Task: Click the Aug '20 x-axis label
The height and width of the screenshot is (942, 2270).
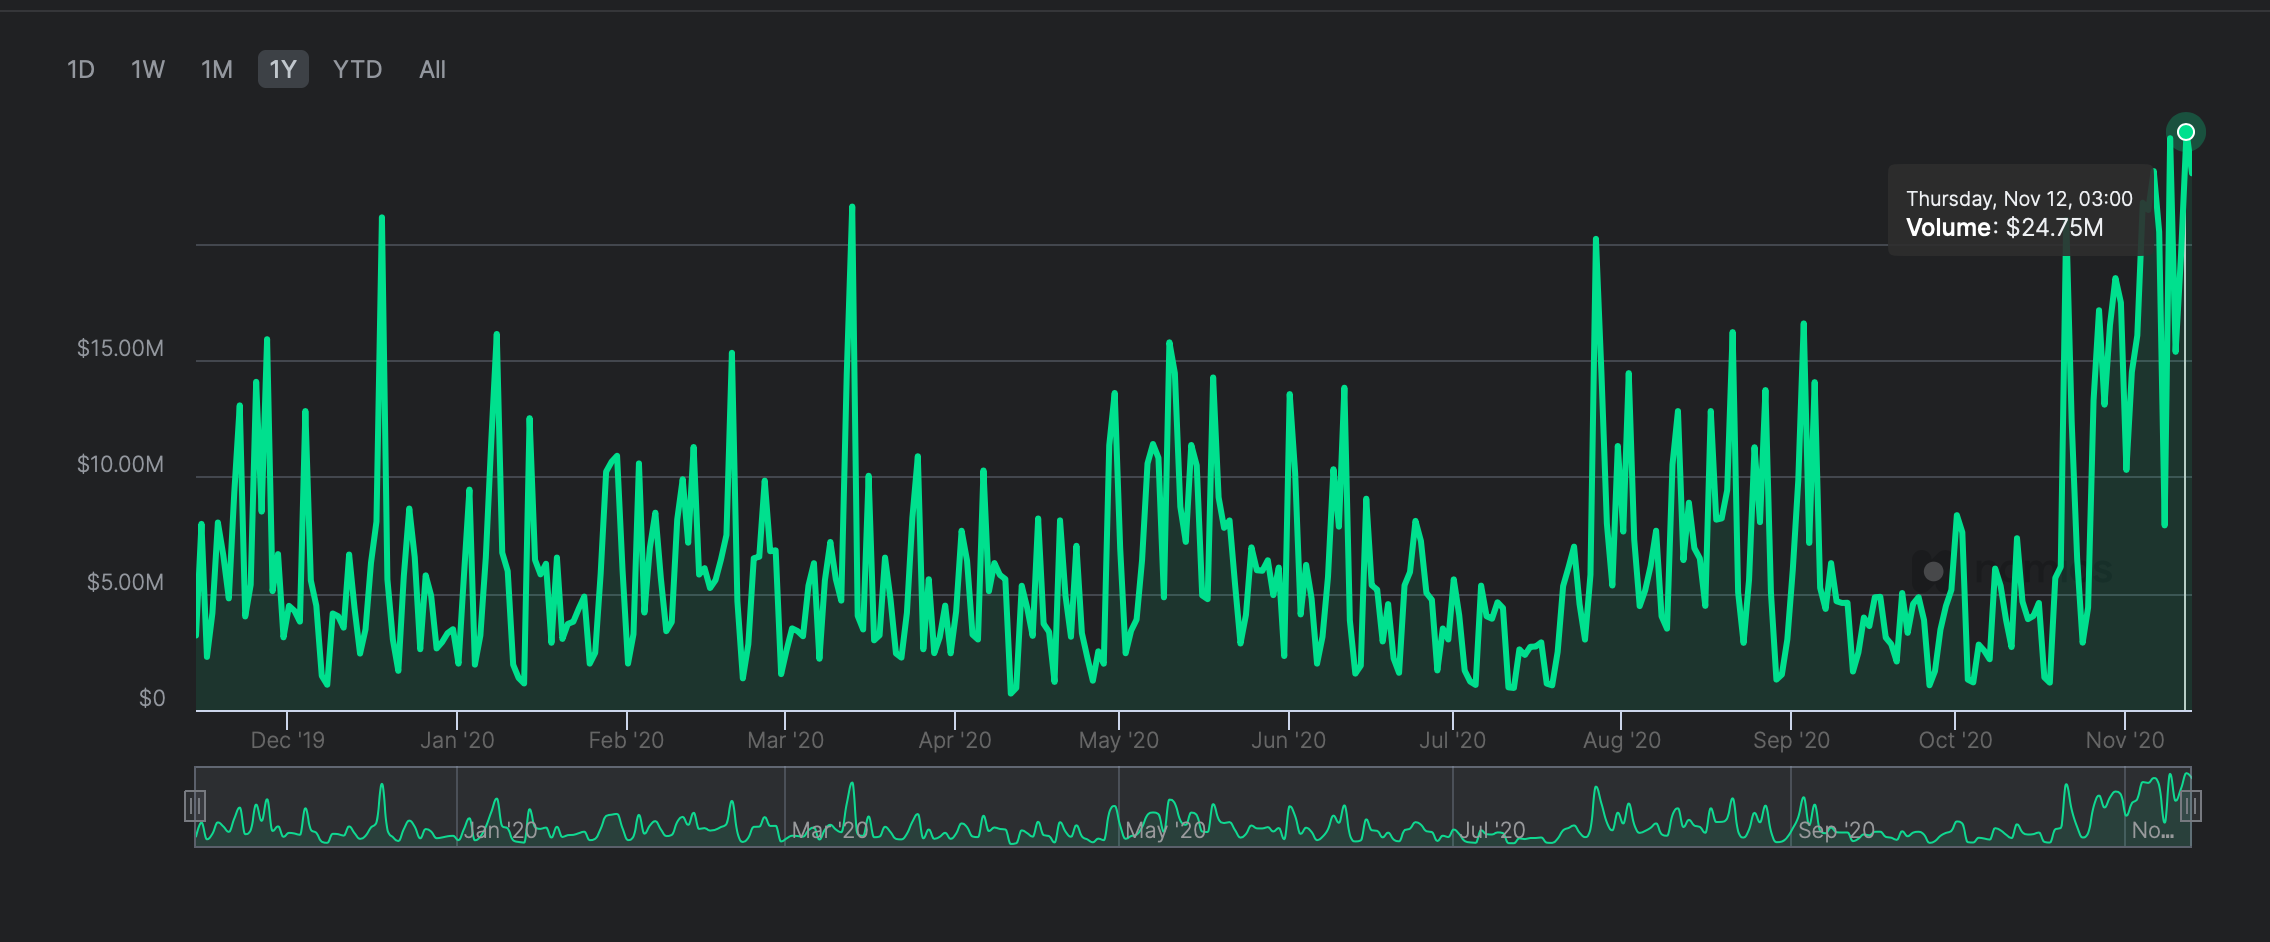Action: tap(1621, 740)
